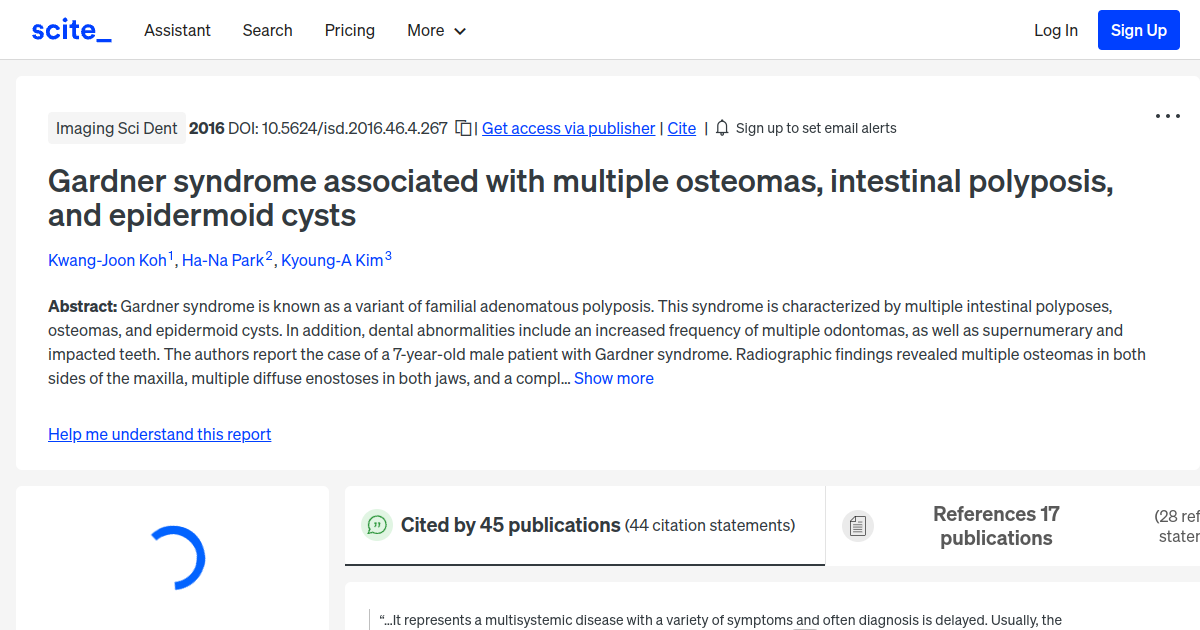
Task: Click the copy DOI icon
Action: (x=461, y=128)
